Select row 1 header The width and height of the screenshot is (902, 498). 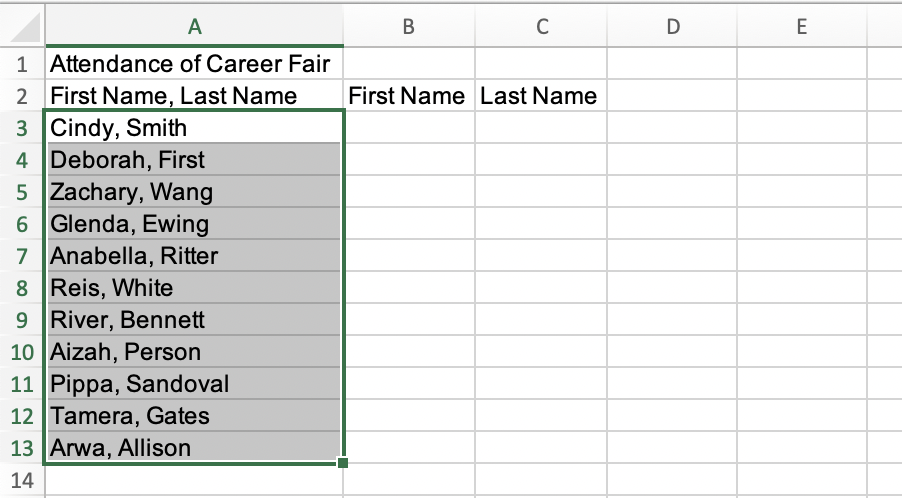coord(22,64)
